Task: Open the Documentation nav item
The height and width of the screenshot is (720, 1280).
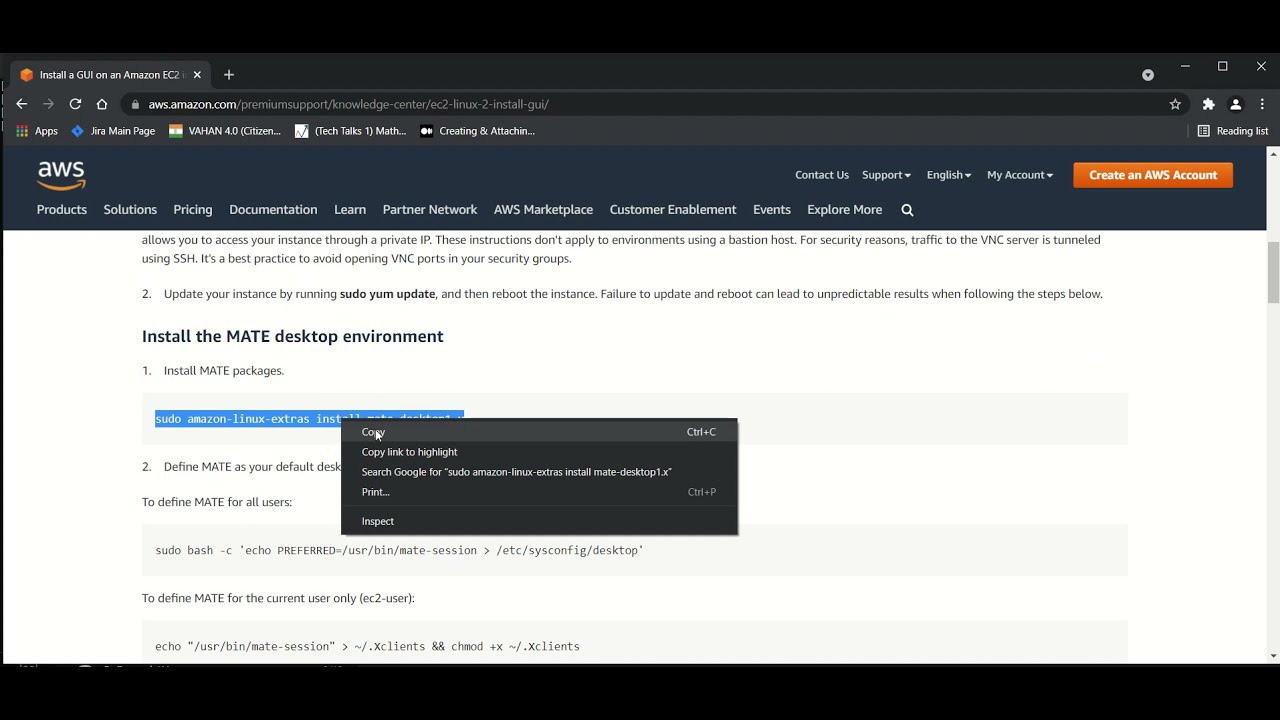Action: click(x=273, y=210)
